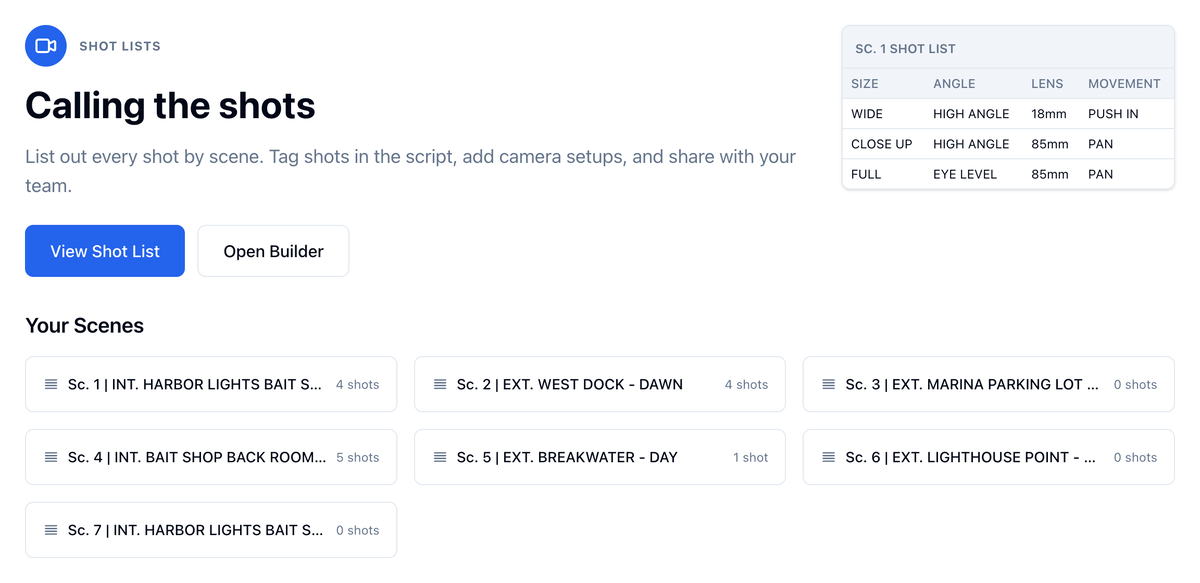Click the SC. 1 SHOT LIST table title

[905, 48]
